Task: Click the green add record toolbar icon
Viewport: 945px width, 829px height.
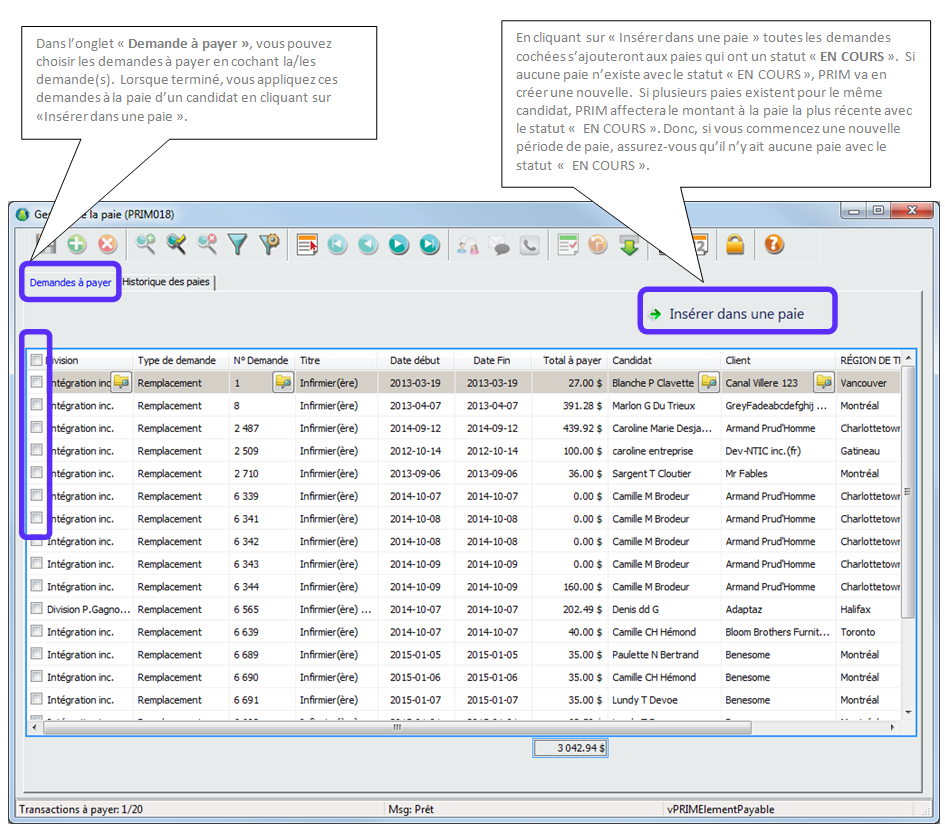Action: click(x=77, y=244)
